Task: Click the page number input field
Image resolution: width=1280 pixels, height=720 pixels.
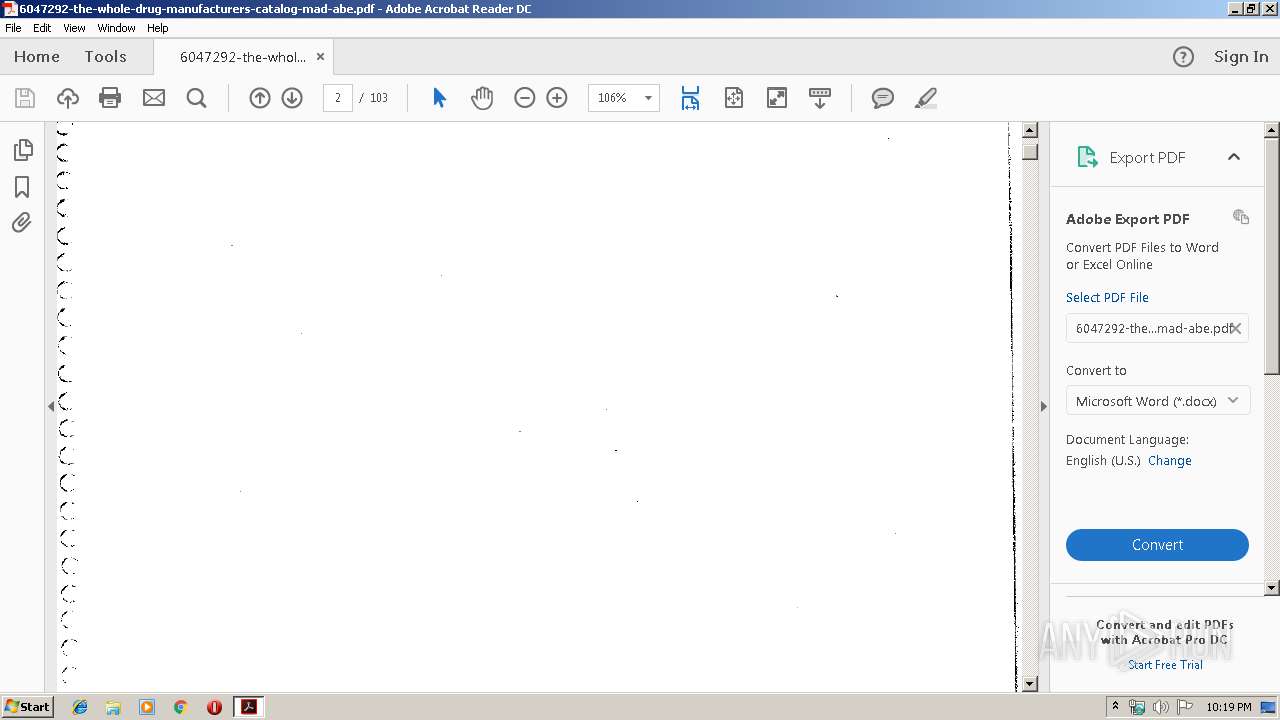Action: [338, 98]
